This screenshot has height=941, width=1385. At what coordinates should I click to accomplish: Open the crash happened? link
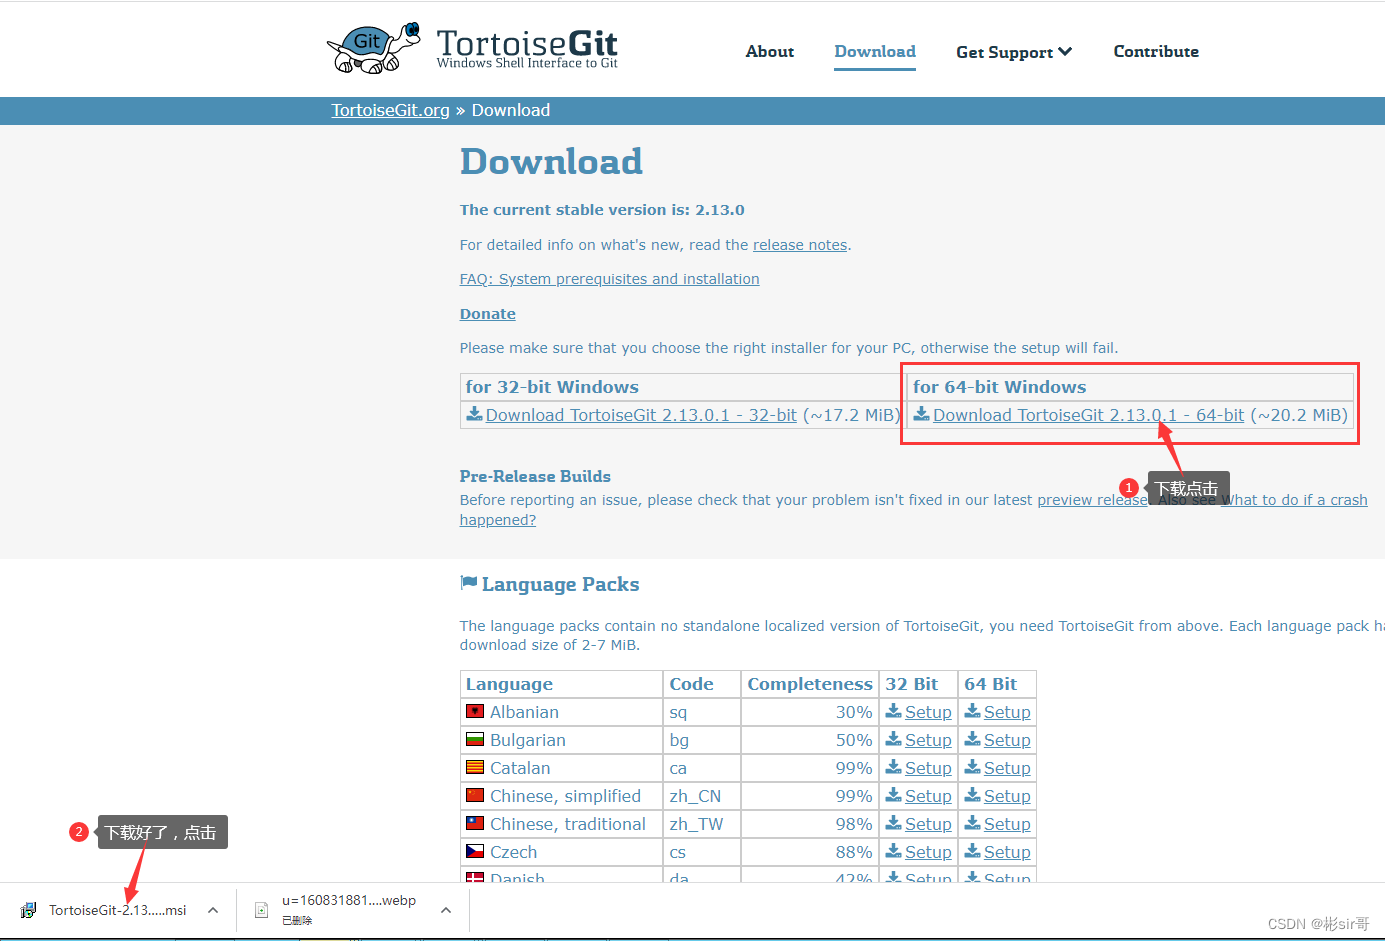click(498, 520)
